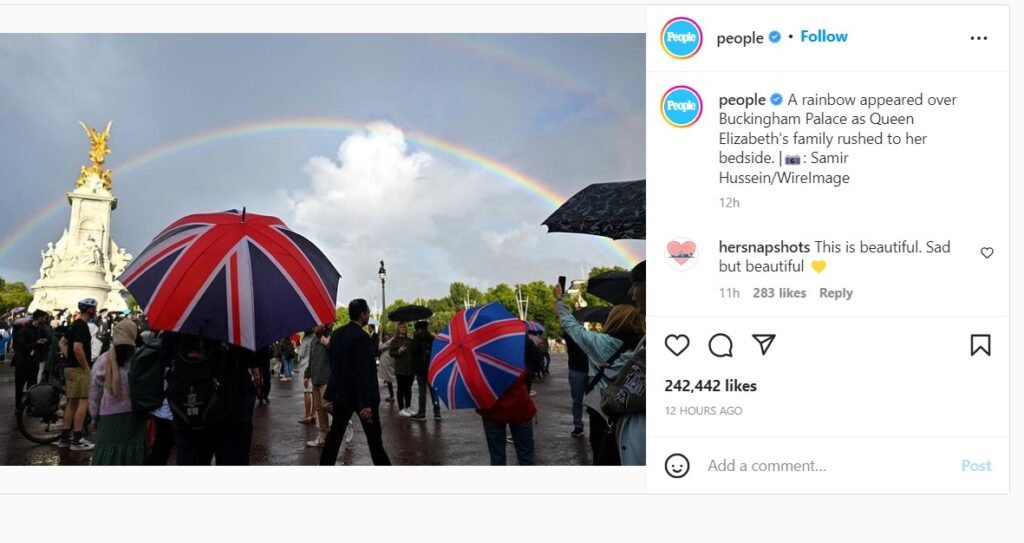Open the 242,442 likes list
The image size is (1024, 543).
711,386
